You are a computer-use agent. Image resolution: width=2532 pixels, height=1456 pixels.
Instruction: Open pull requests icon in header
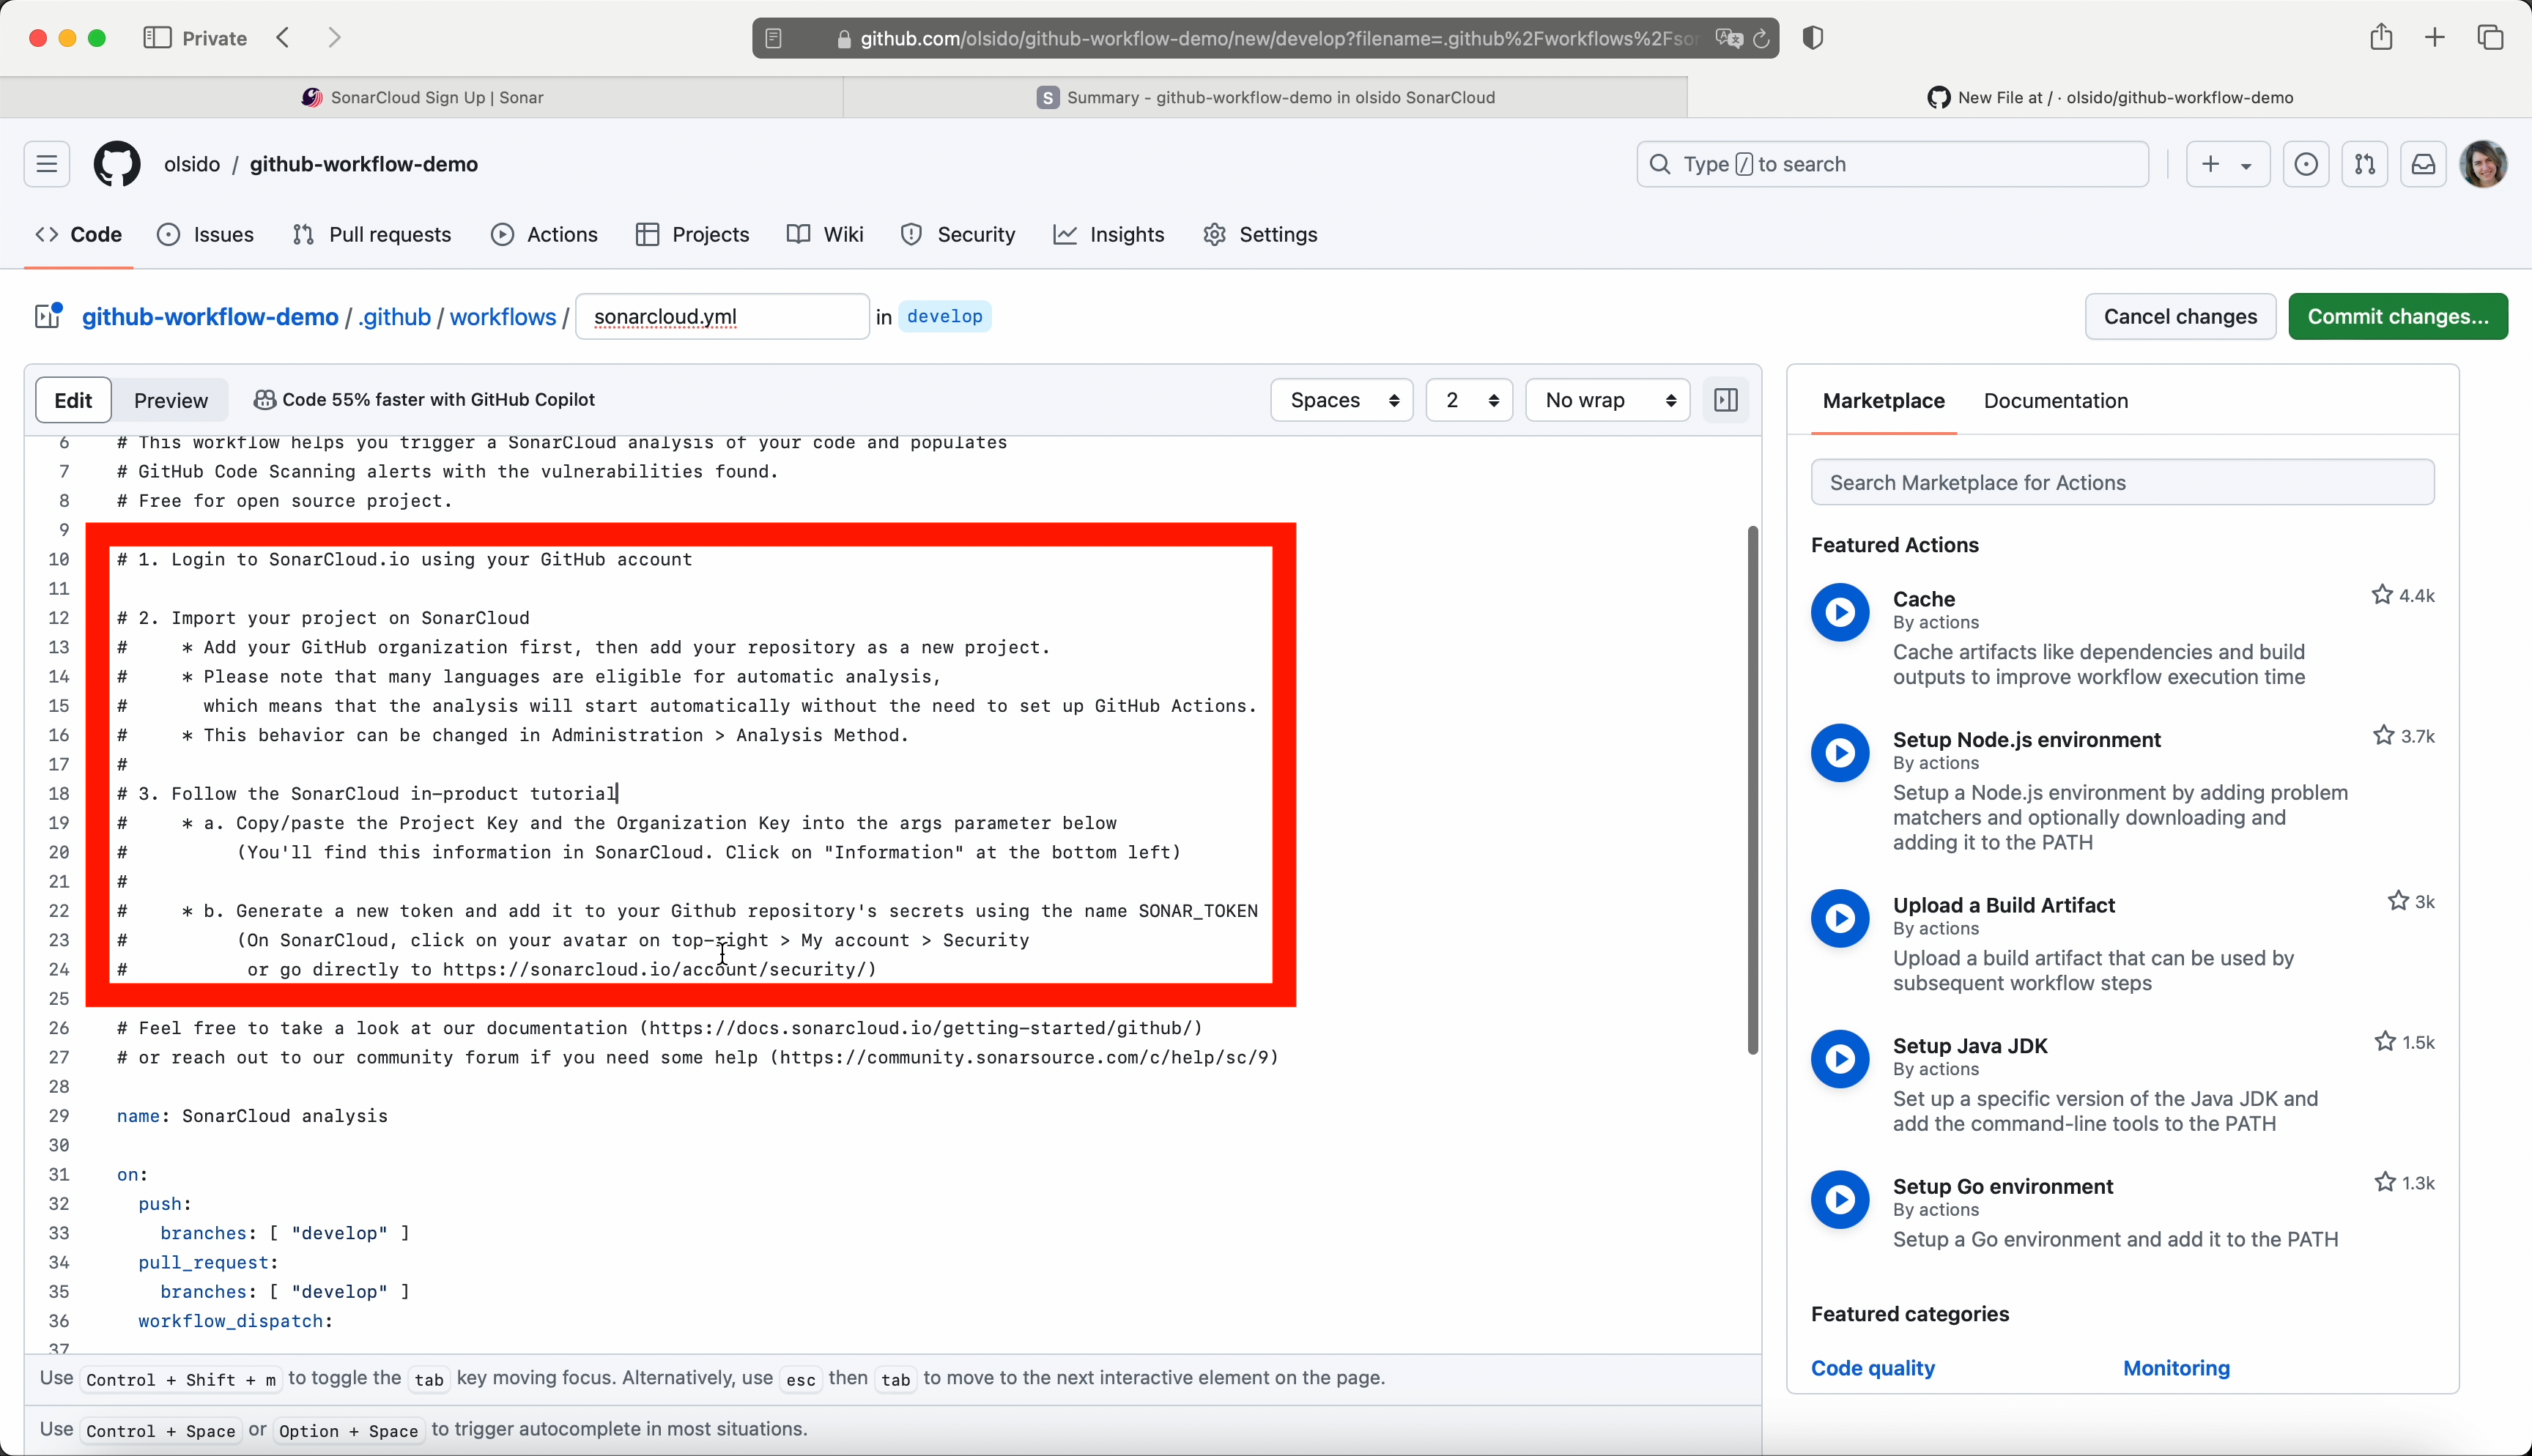pos(2365,164)
